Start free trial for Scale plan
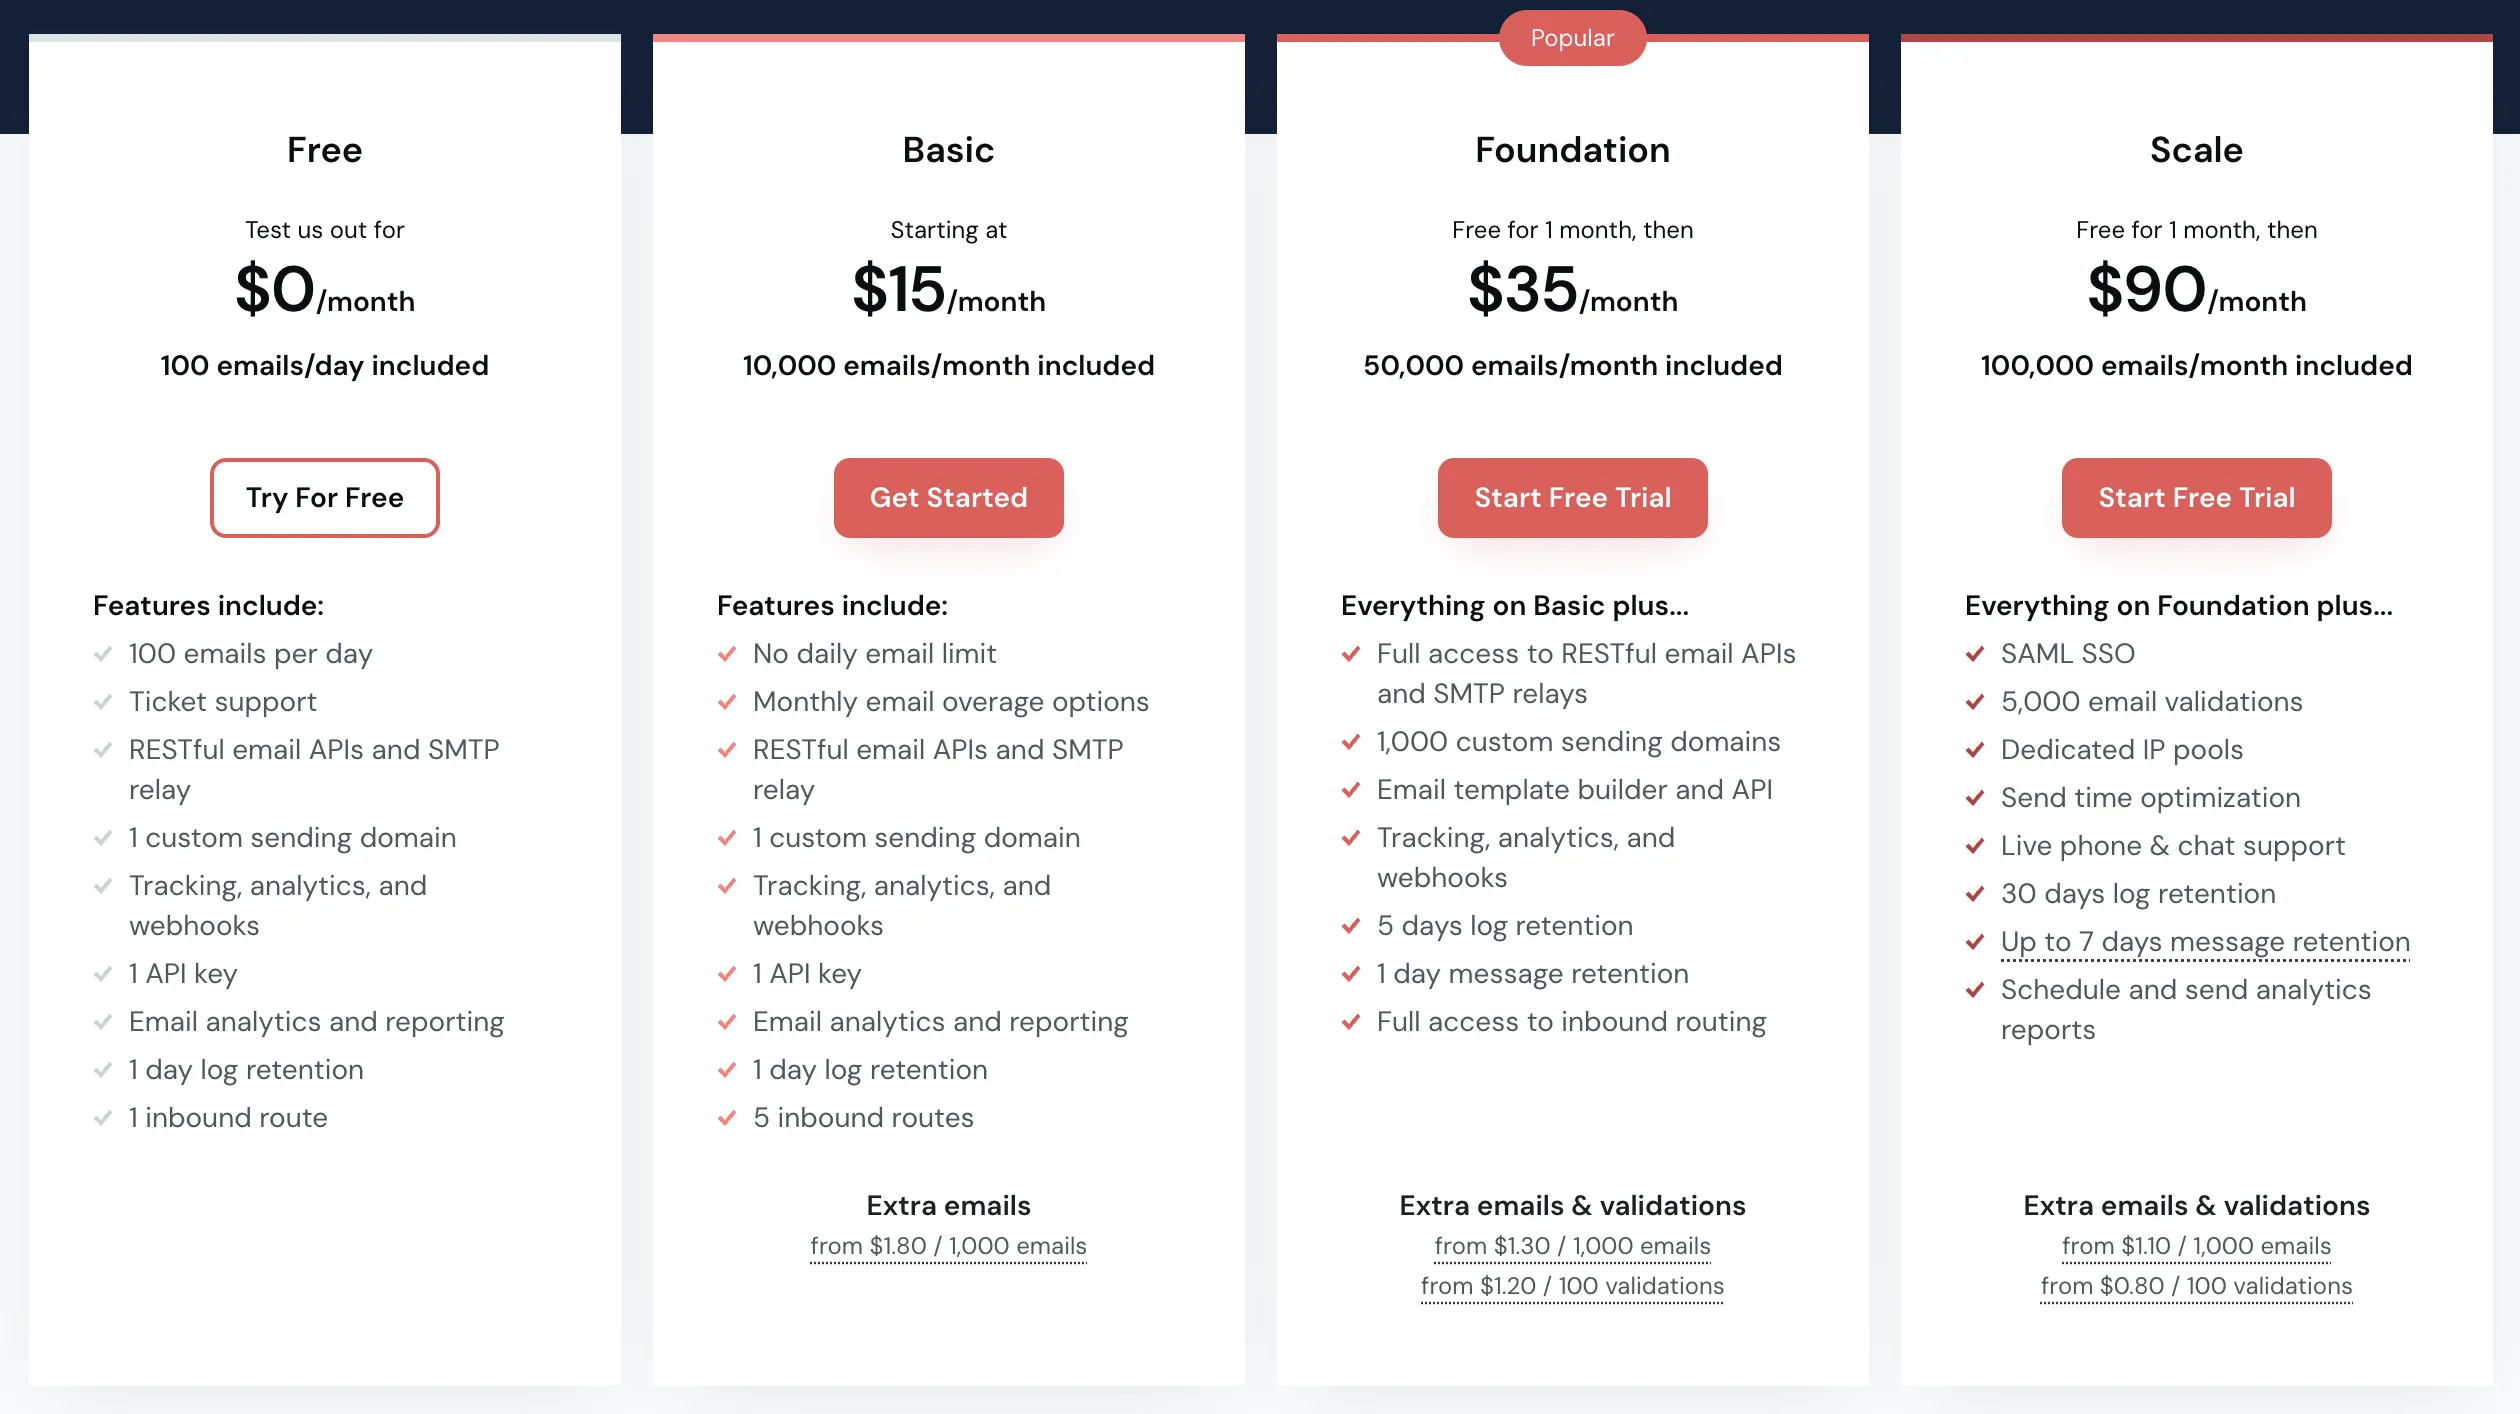2520x1414 pixels. 2196,498
